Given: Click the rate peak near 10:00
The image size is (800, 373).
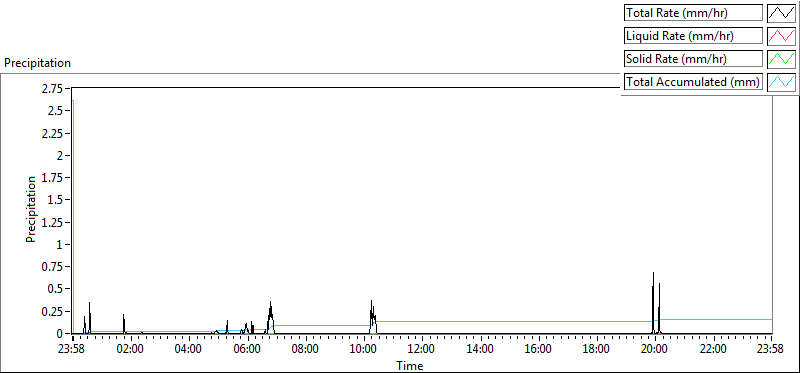Looking at the screenshot, I should tap(372, 315).
